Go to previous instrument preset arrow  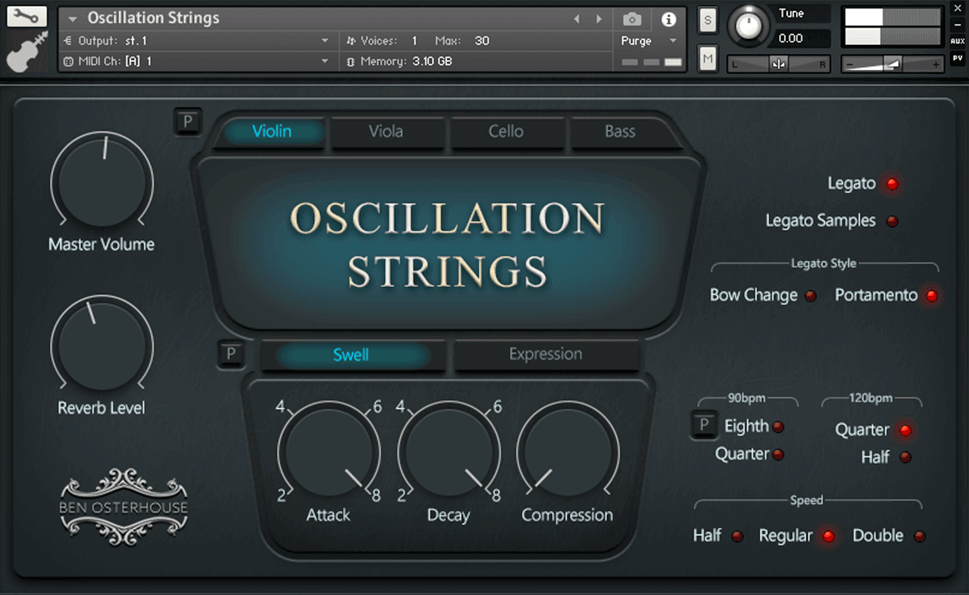pyautogui.click(x=577, y=19)
